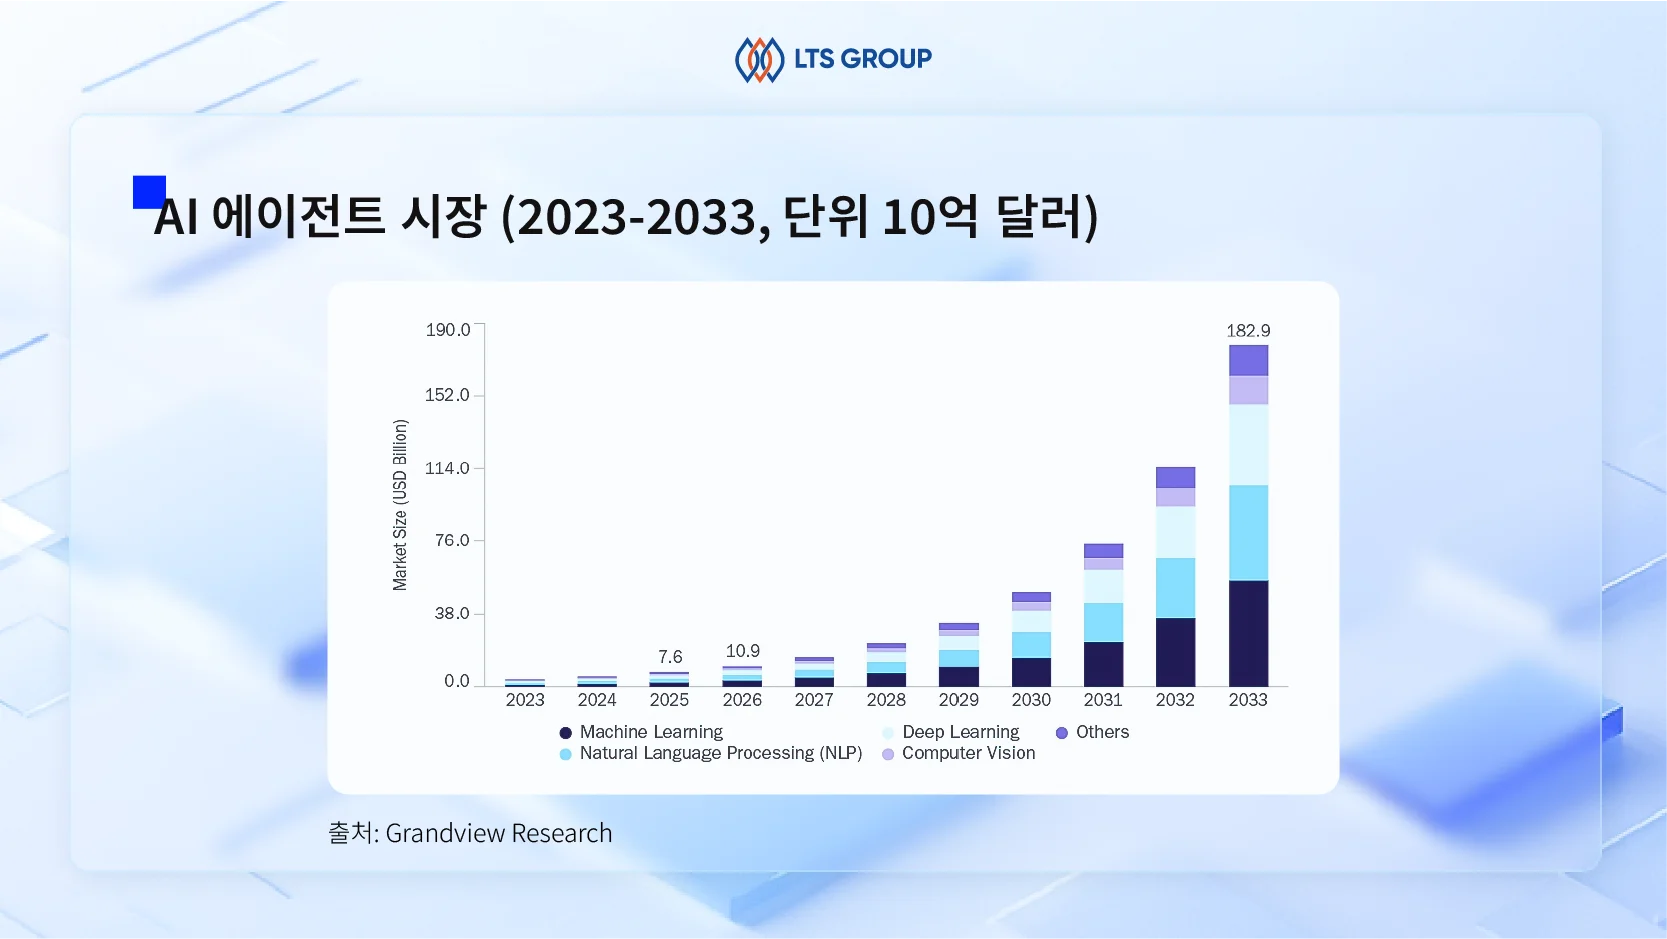The image size is (1667, 939).
Task: Click the Computer Vision legend dot
Action: point(888,754)
